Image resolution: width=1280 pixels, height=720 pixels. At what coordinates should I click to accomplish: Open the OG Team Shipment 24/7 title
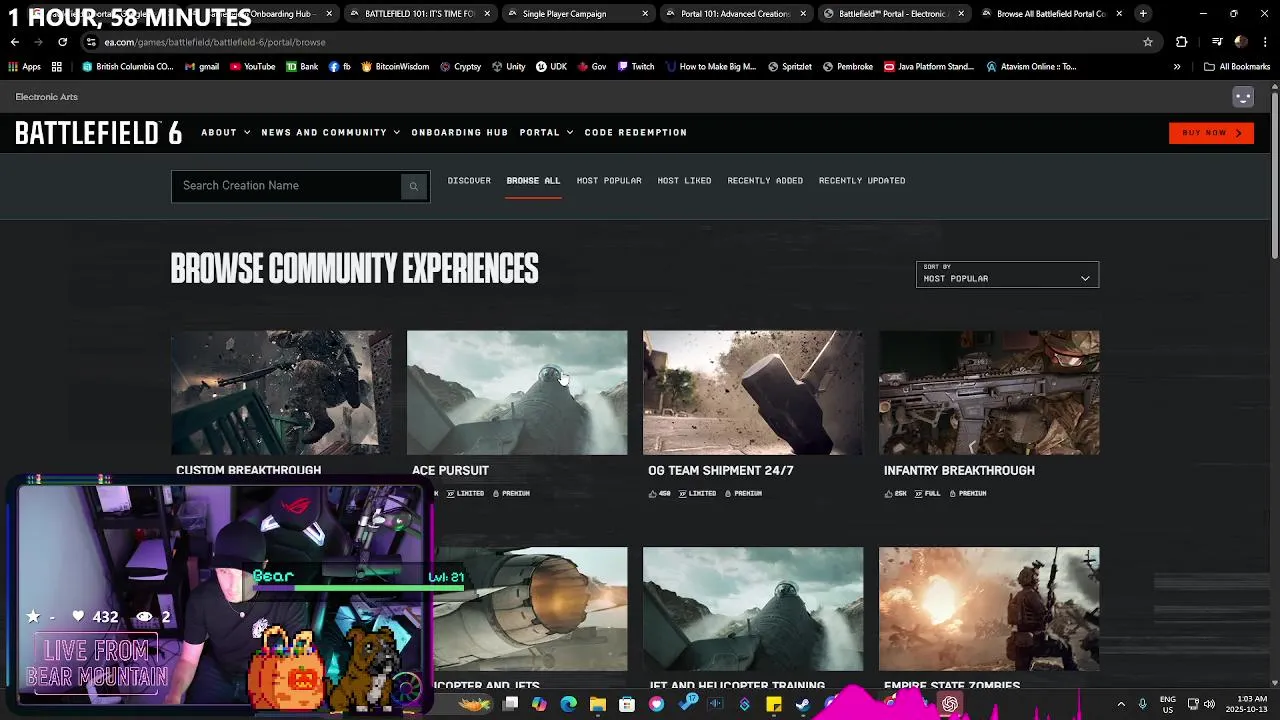(x=720, y=470)
